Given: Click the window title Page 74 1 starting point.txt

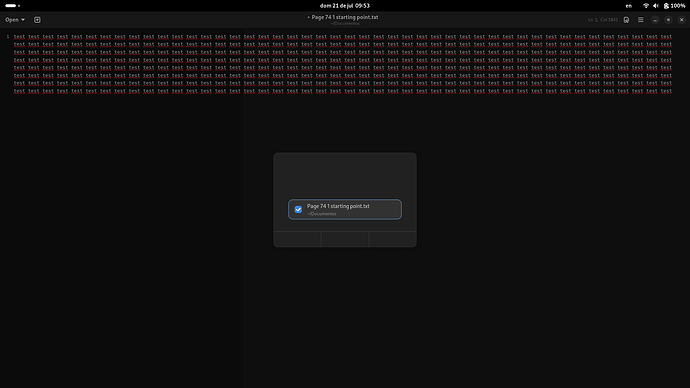Looking at the screenshot, I should tap(345, 17).
